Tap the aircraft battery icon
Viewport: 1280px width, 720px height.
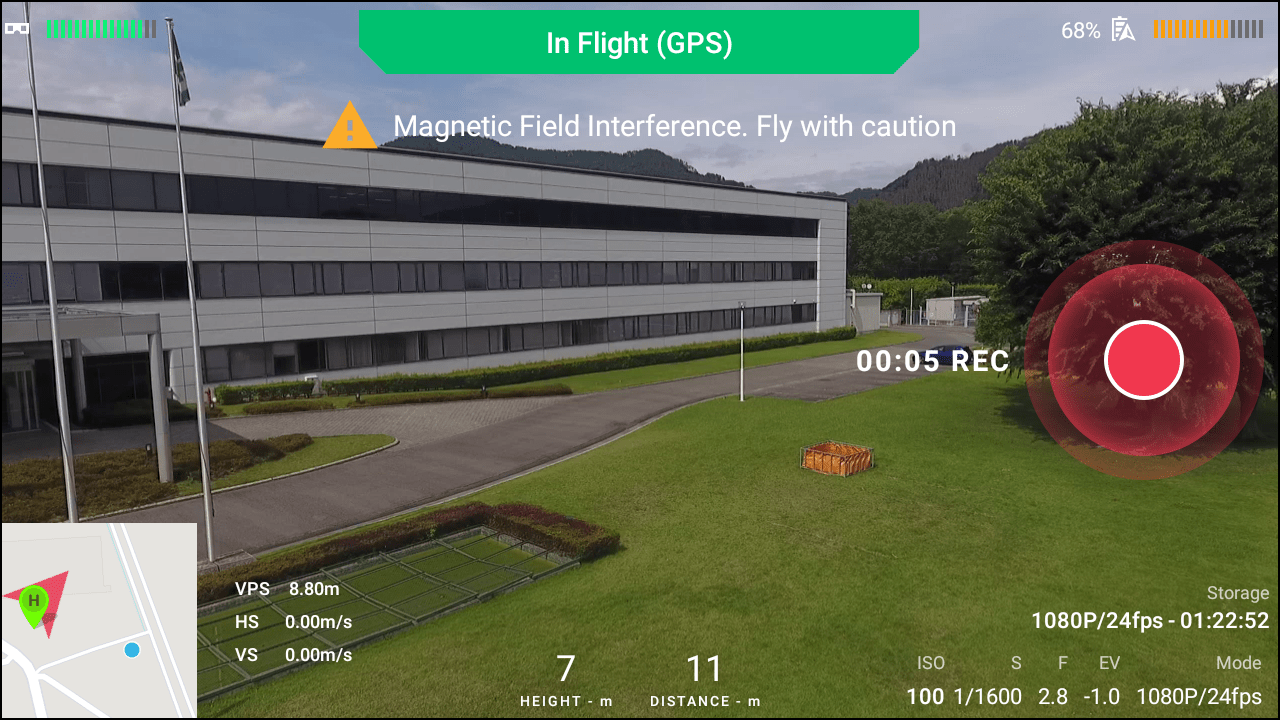1124,30
